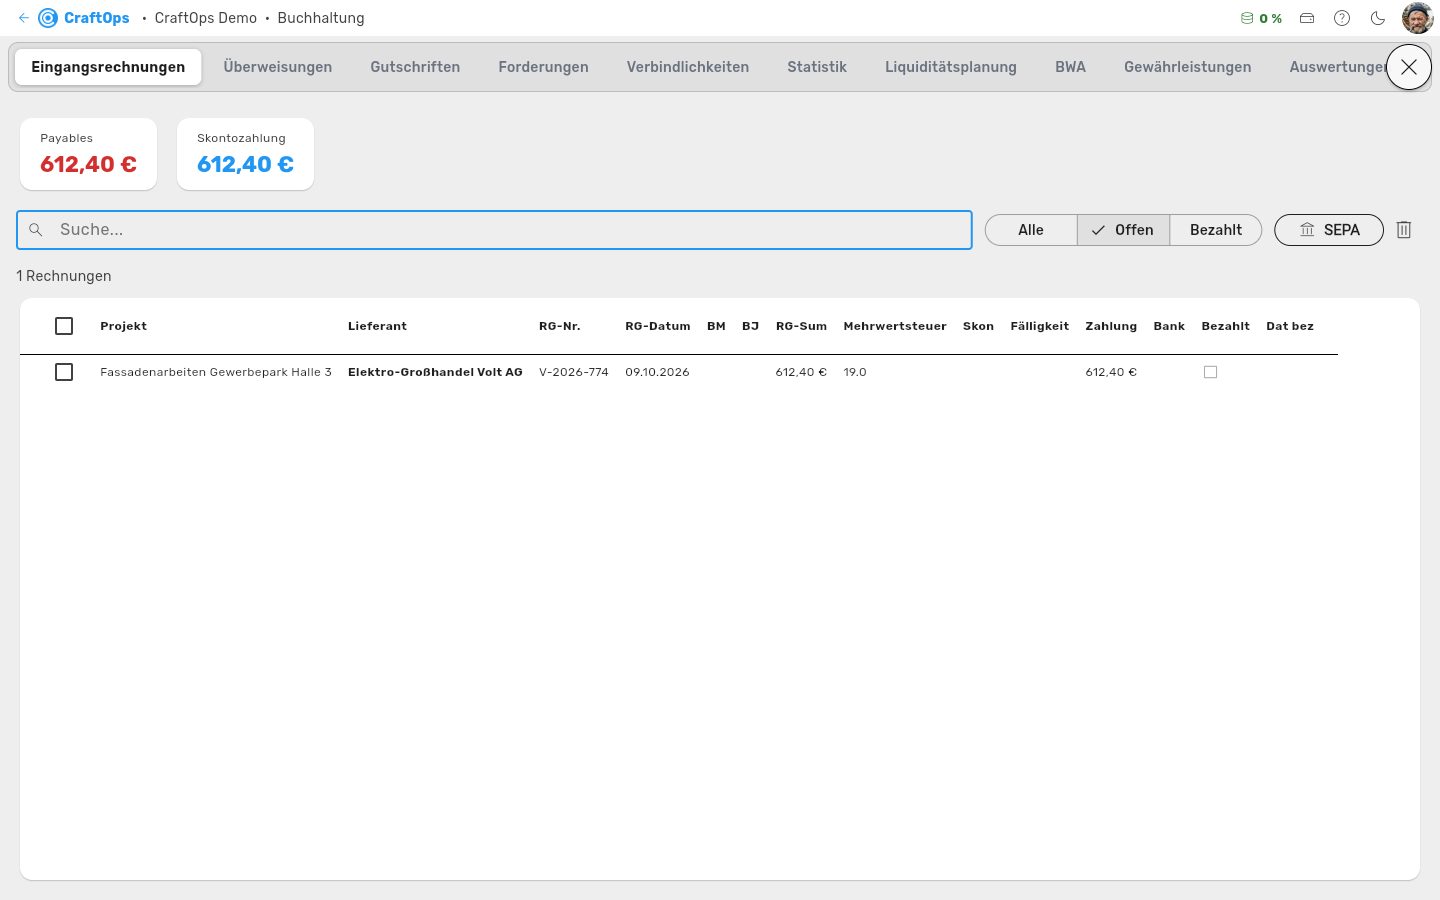Toggle the select-all header checkbox
Image resolution: width=1440 pixels, height=900 pixels.
click(x=64, y=326)
